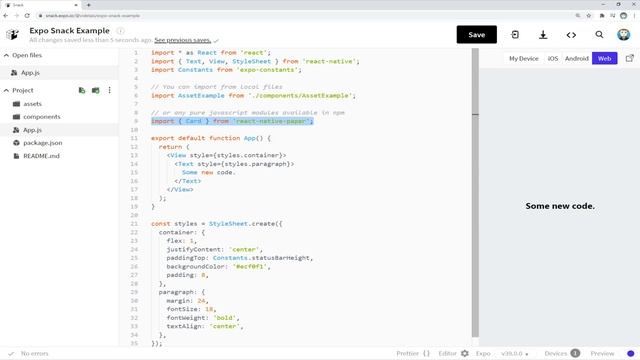640x360 pixels.
Task: Click the editor vertical scrollbar
Action: click(475, 192)
